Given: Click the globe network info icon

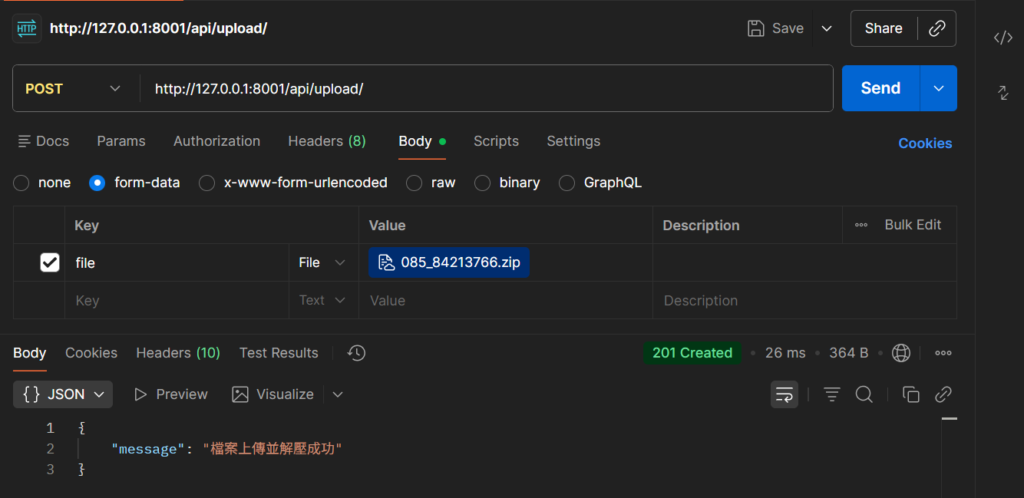Looking at the screenshot, I should point(901,353).
